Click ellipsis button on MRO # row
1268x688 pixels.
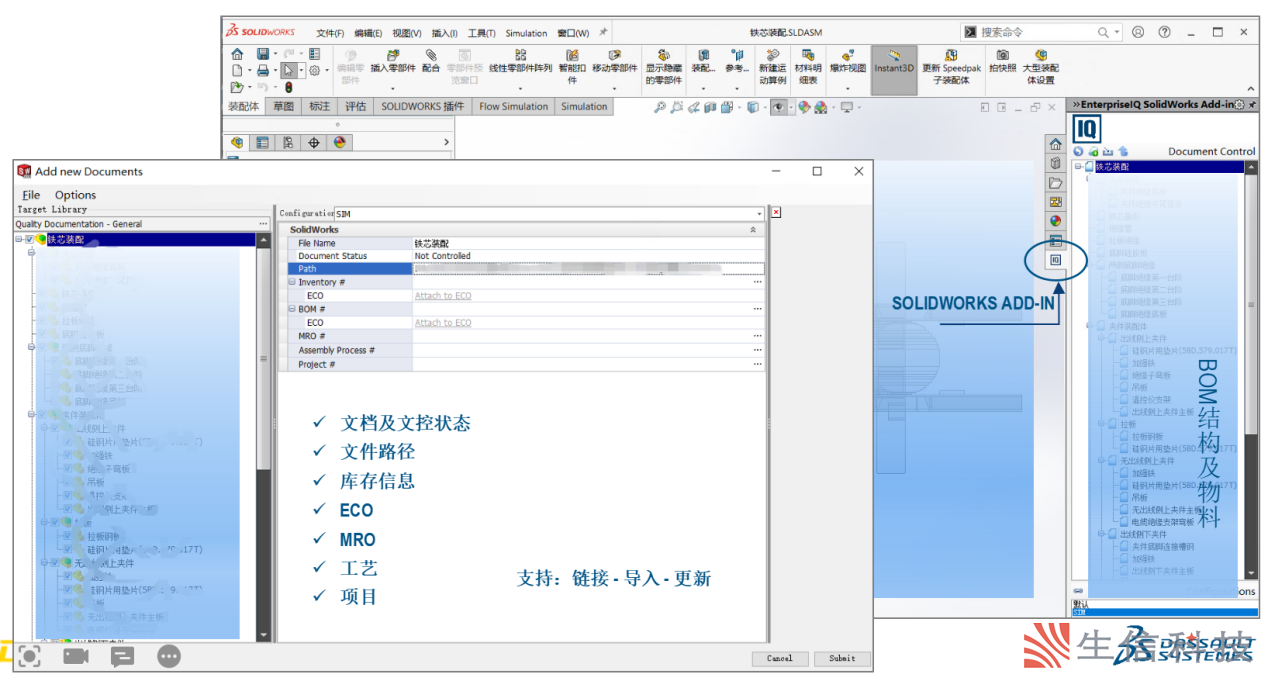point(758,337)
